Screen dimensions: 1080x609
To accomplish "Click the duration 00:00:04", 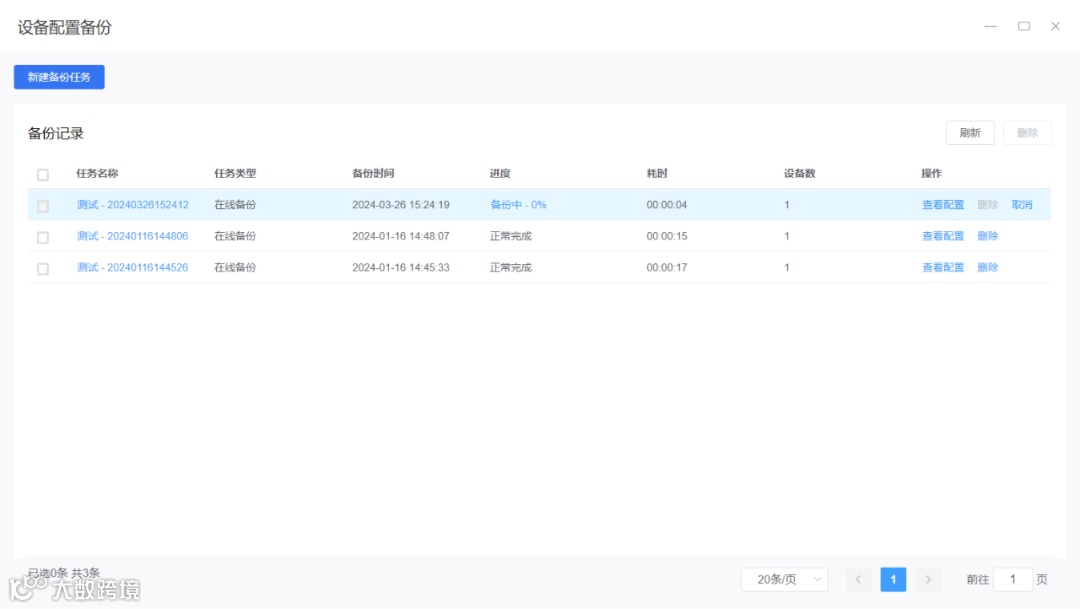I will pos(667,205).
